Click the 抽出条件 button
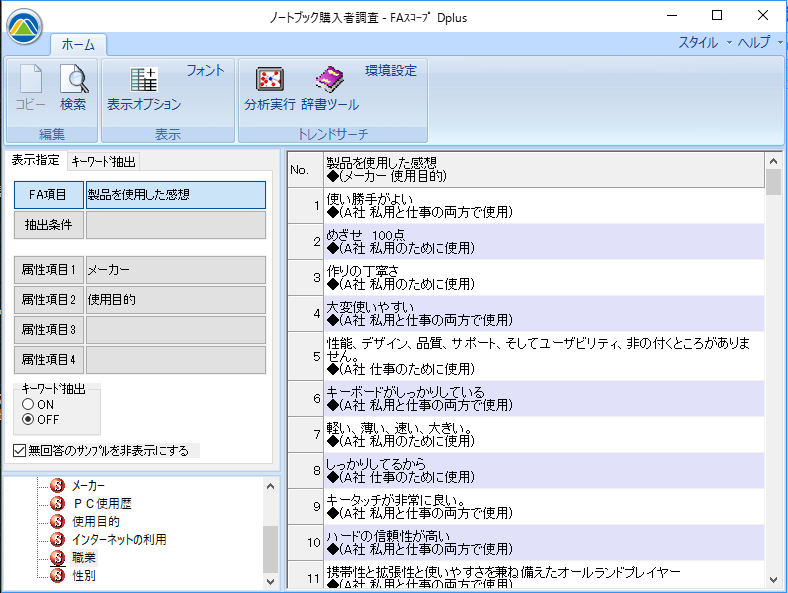The width and height of the screenshot is (788, 593). (47, 225)
